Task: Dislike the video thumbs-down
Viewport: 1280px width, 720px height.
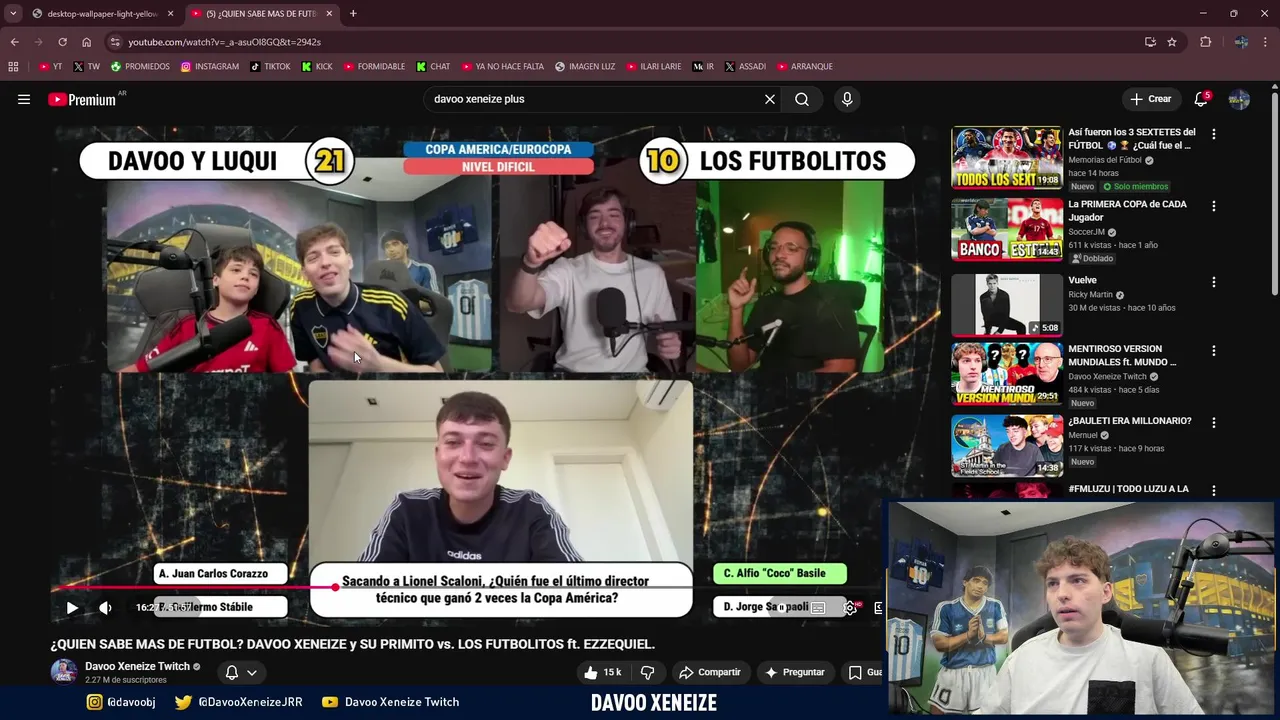Action: (647, 672)
